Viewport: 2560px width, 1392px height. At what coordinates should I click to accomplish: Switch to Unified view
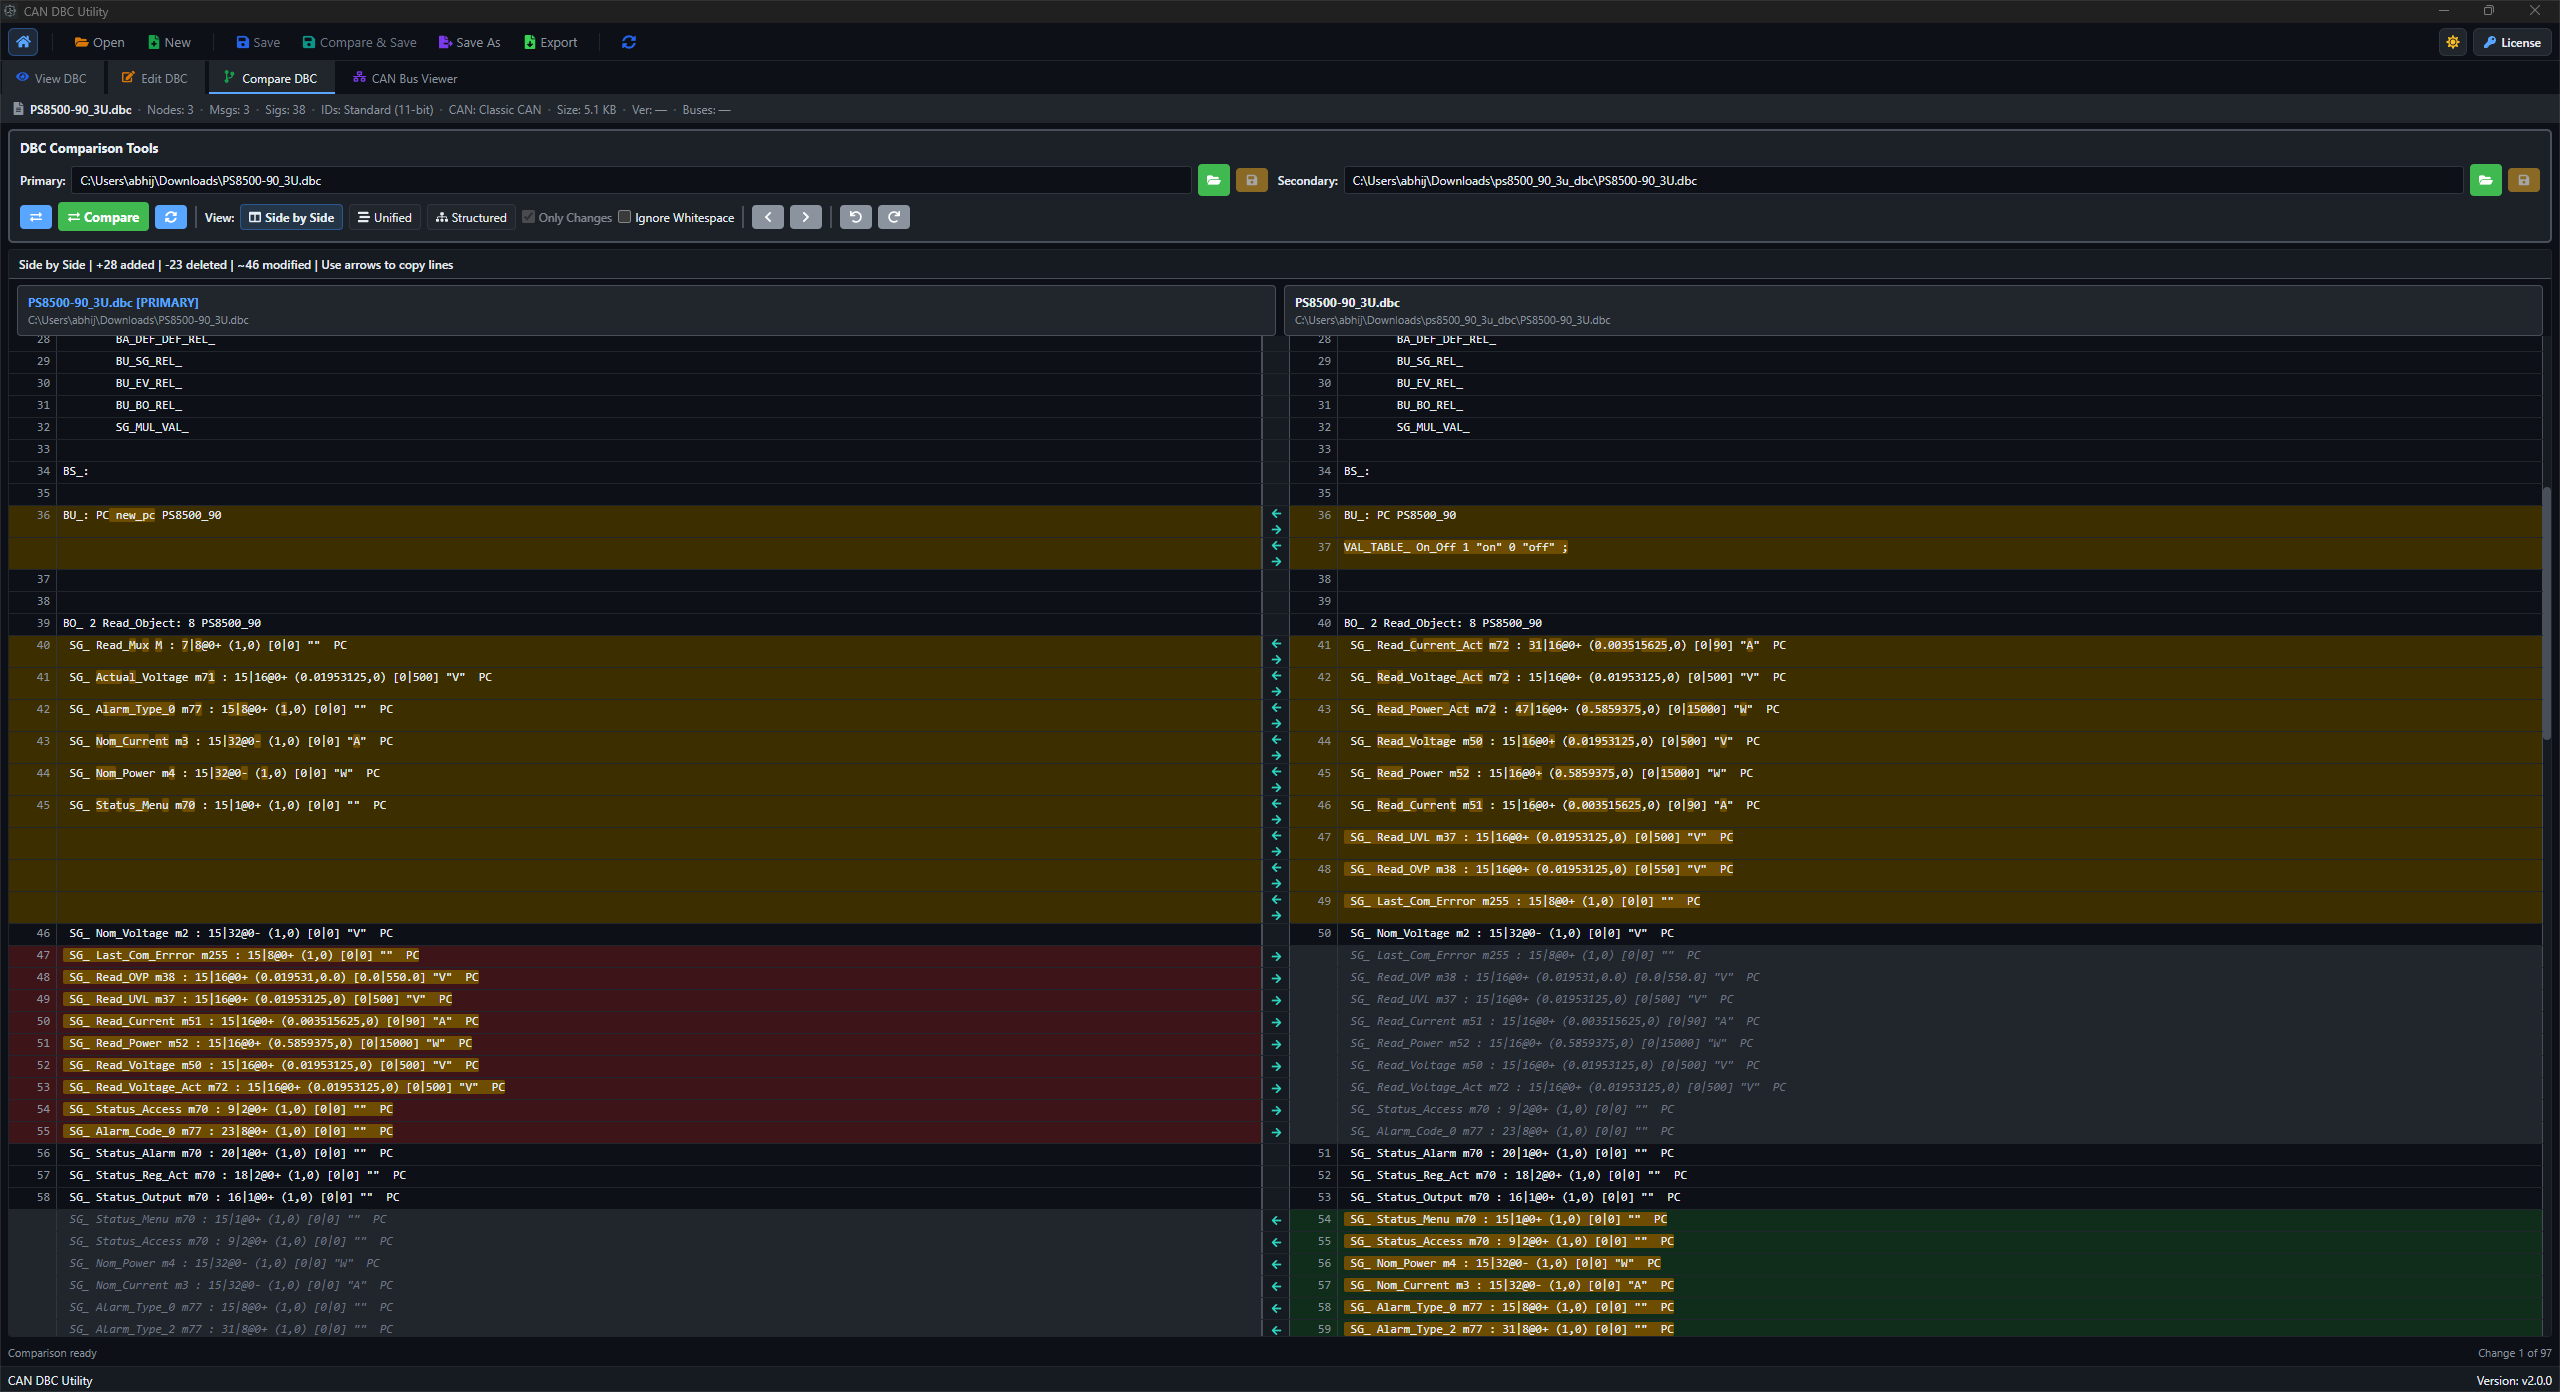coord(385,217)
